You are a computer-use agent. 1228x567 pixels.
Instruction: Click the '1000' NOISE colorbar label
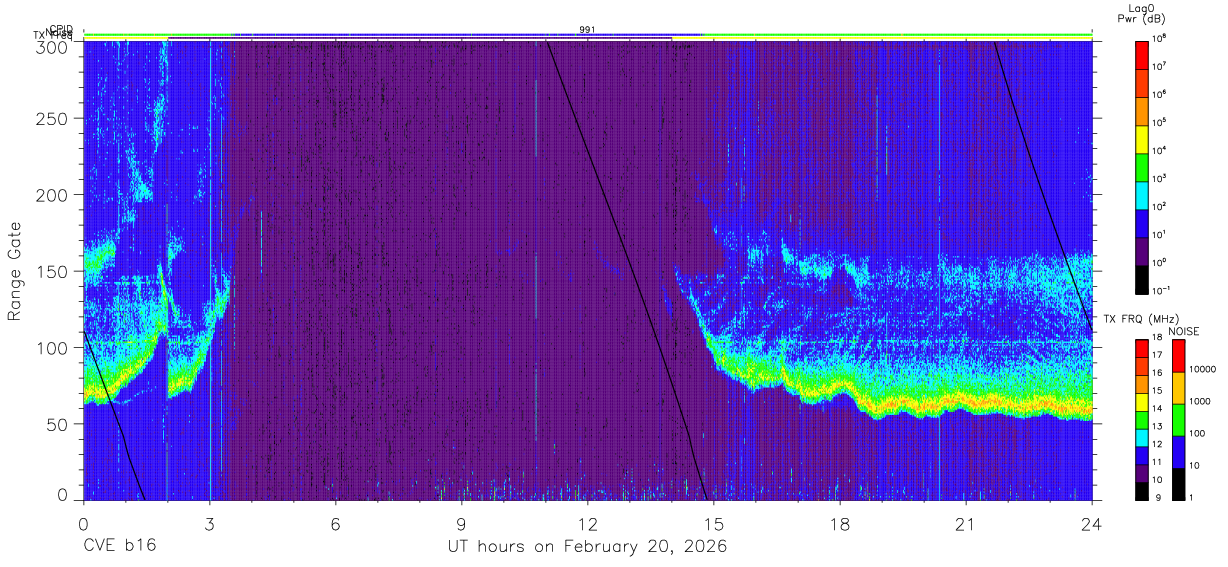1201,402
